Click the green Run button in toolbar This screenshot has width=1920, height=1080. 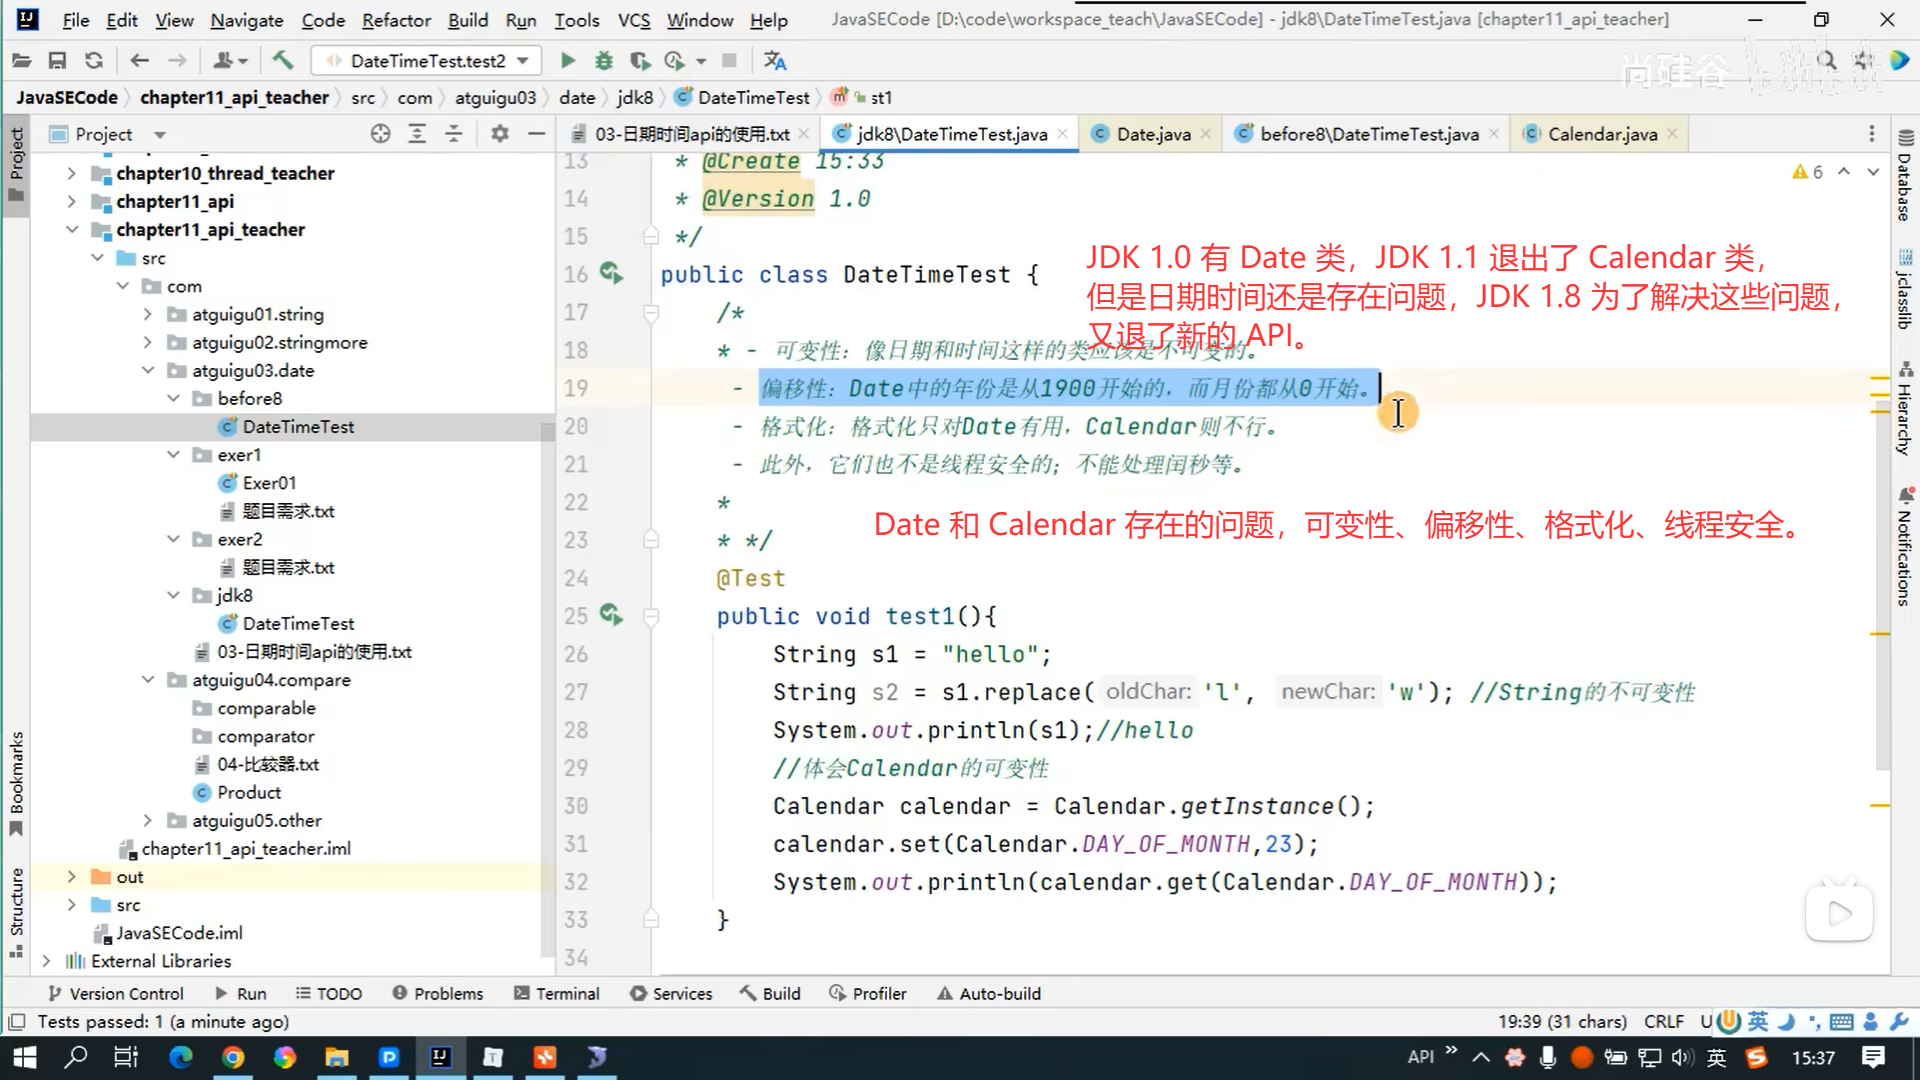tap(567, 61)
